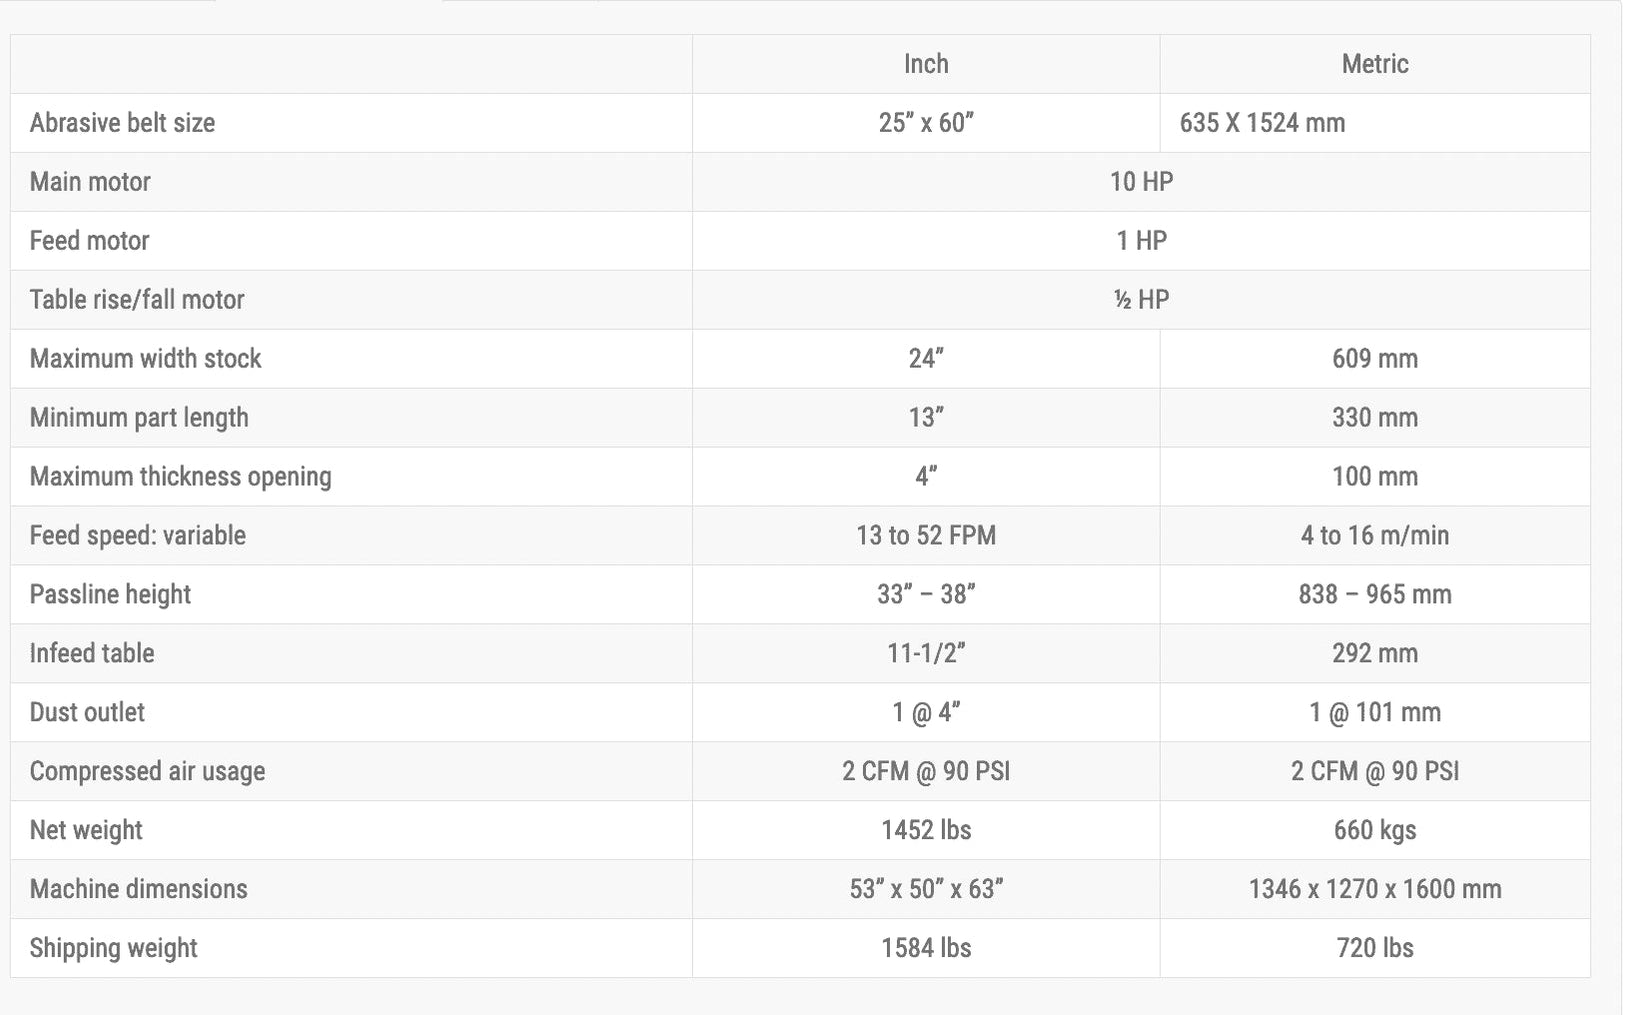Click the 1452 lbs net weight value
This screenshot has height=1015, width=1632.
click(x=926, y=830)
